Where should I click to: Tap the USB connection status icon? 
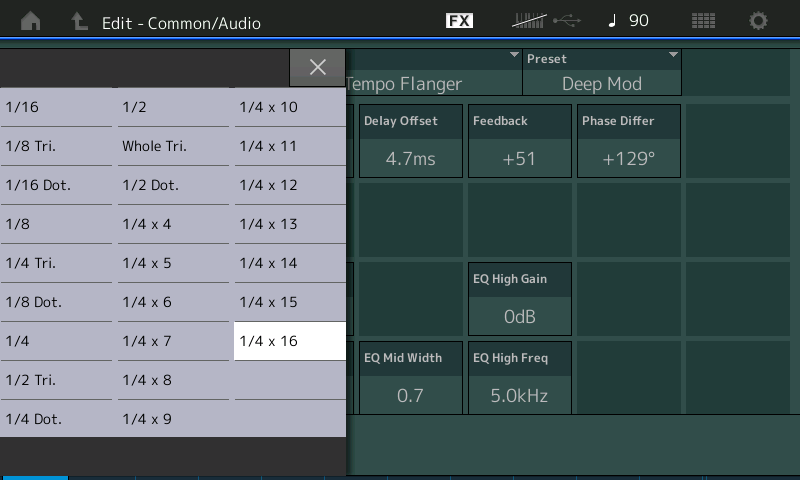[567, 21]
